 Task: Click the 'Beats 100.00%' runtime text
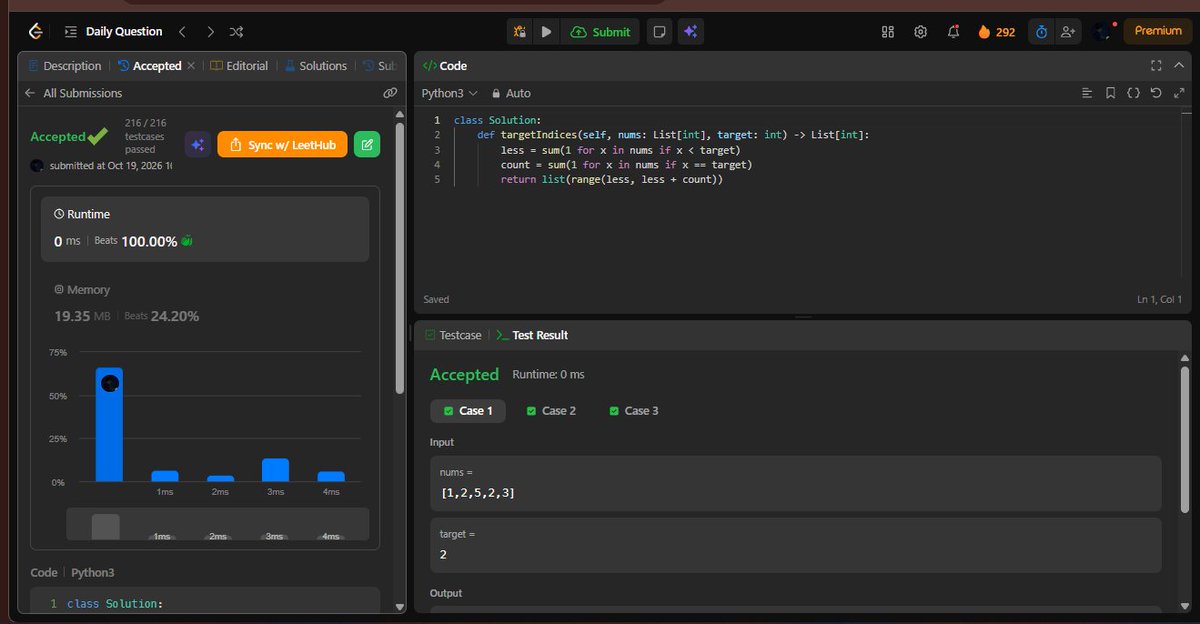tap(136, 242)
